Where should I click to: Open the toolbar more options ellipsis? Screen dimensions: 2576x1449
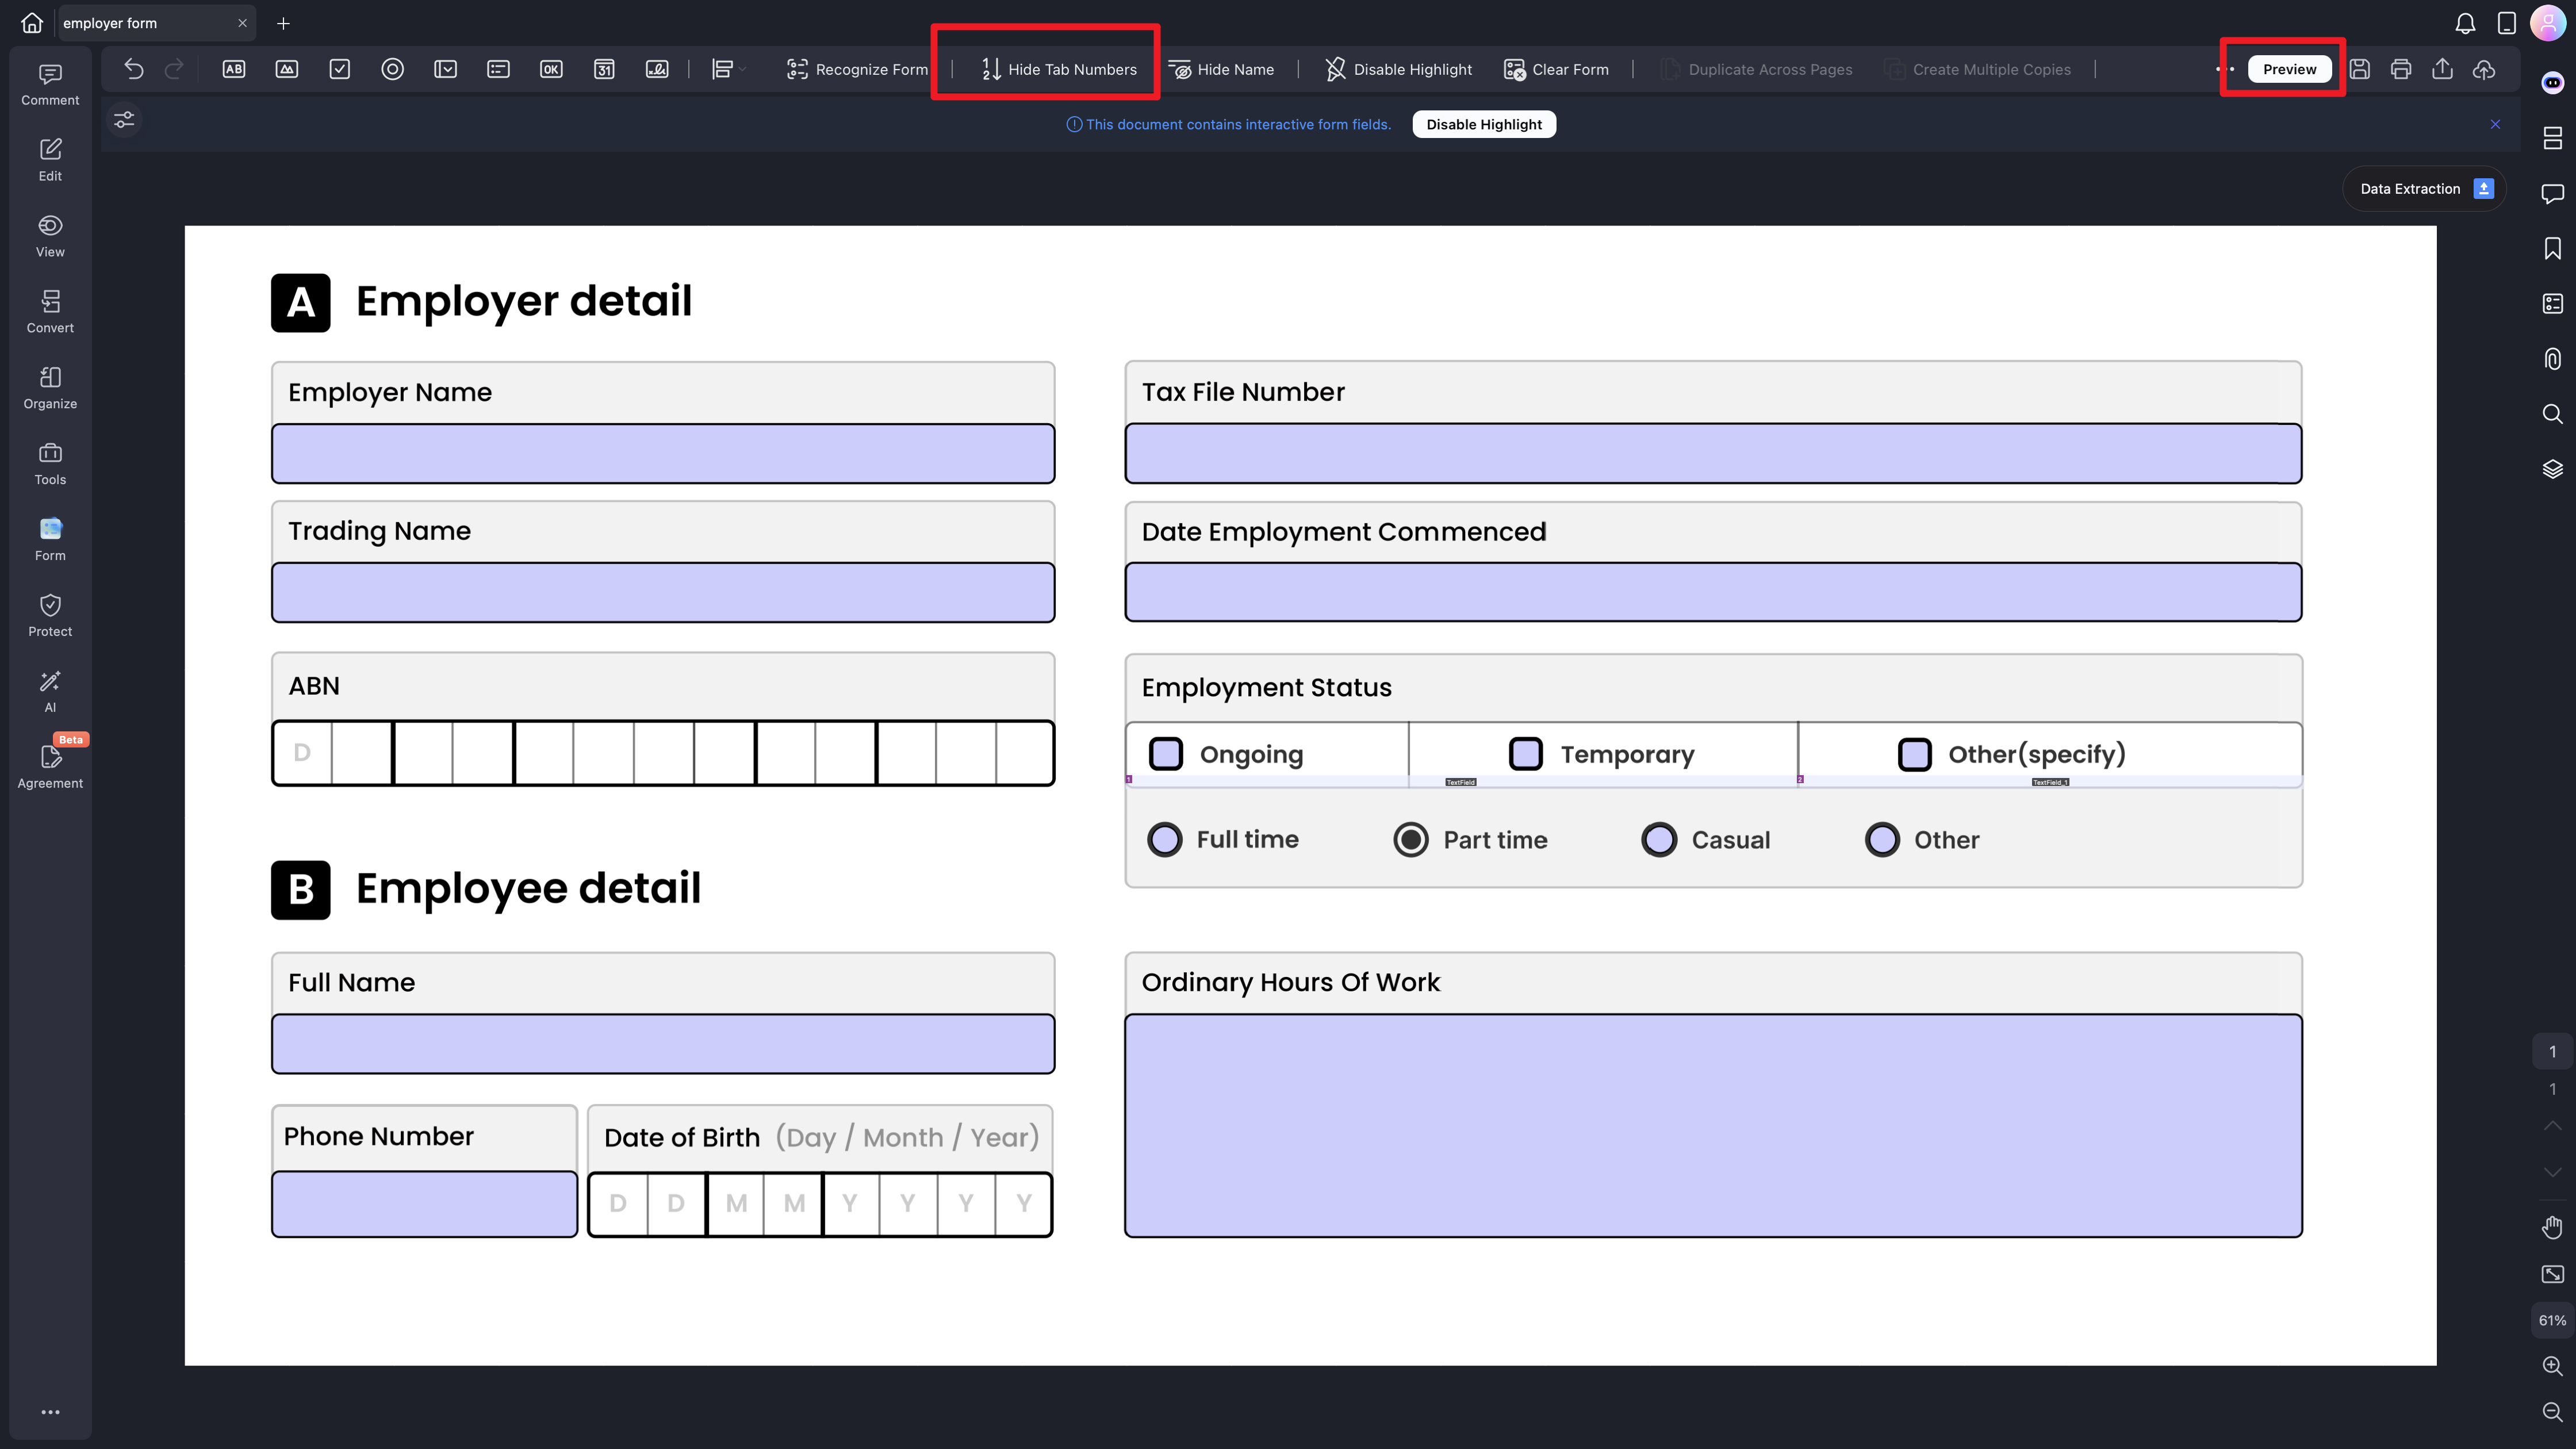[x=2224, y=69]
